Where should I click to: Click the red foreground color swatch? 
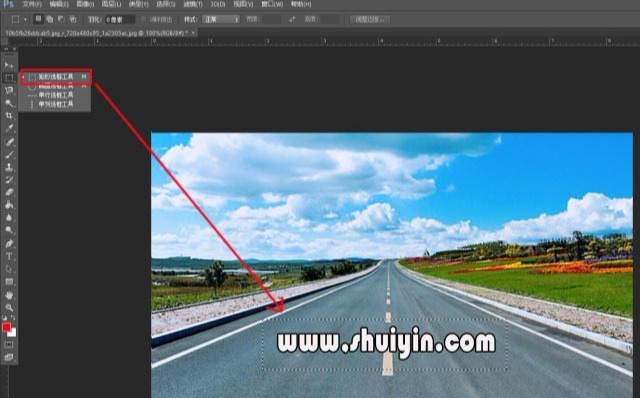pos(7,327)
